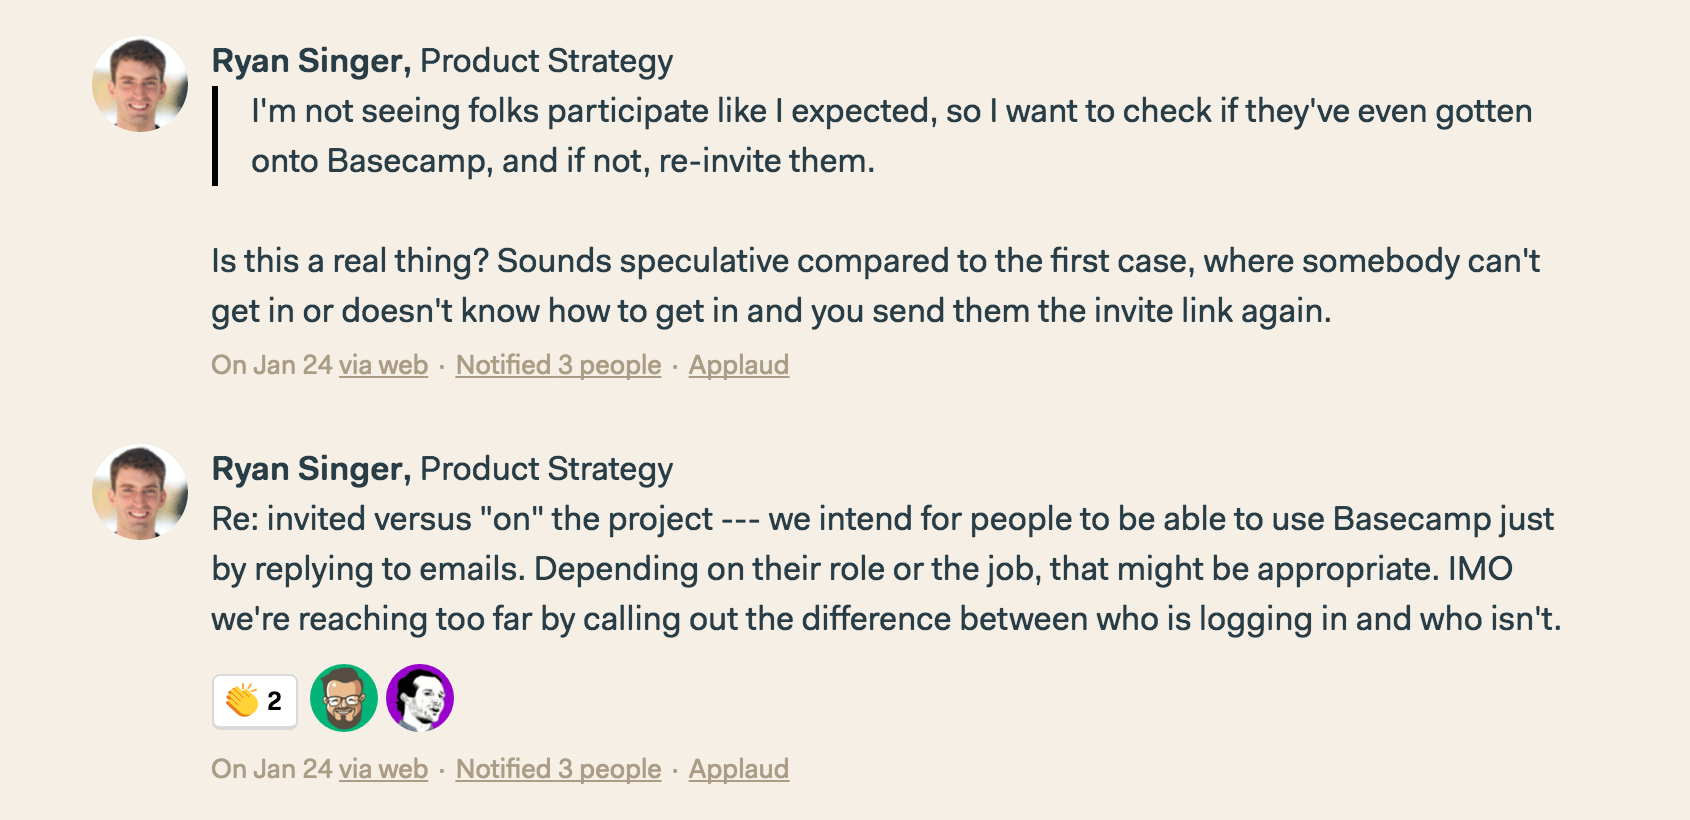Click the 'Is this a real thing?' paragraph

click(x=875, y=285)
